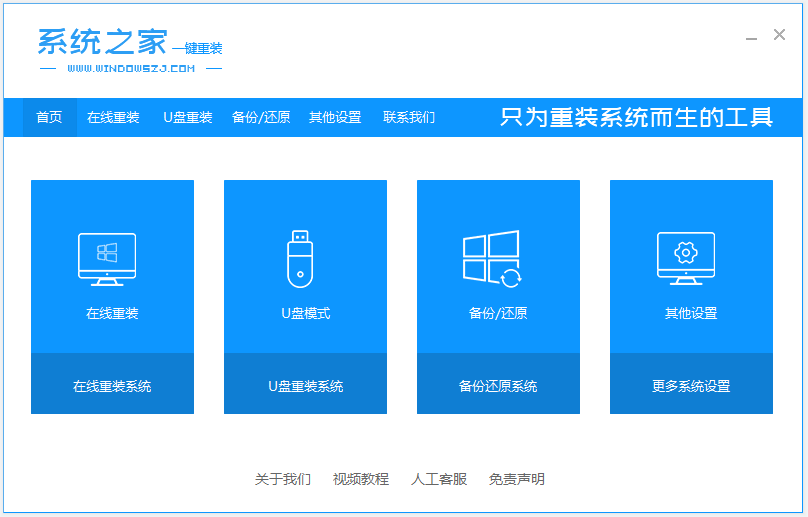Open the U盘重装 tab
808x517 pixels.
coord(188,117)
